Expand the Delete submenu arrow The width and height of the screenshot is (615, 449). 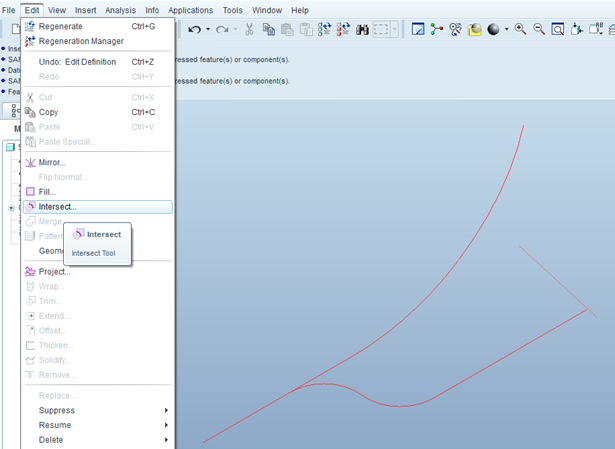point(166,440)
